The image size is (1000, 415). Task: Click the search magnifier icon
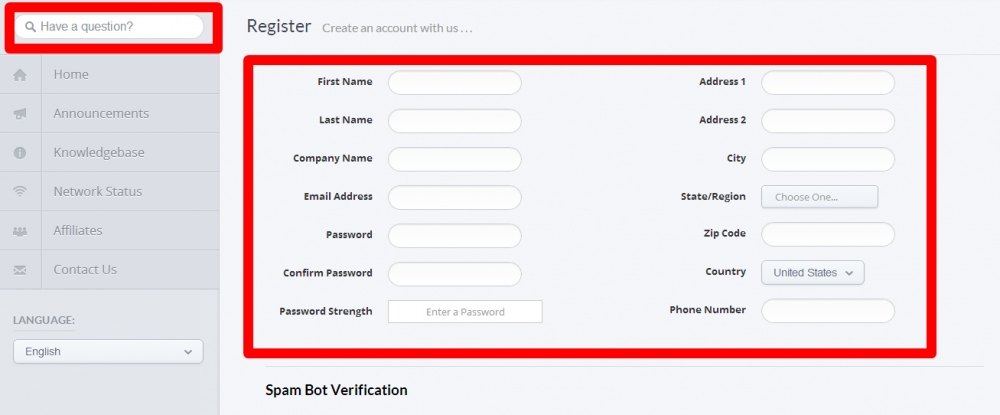(30, 26)
